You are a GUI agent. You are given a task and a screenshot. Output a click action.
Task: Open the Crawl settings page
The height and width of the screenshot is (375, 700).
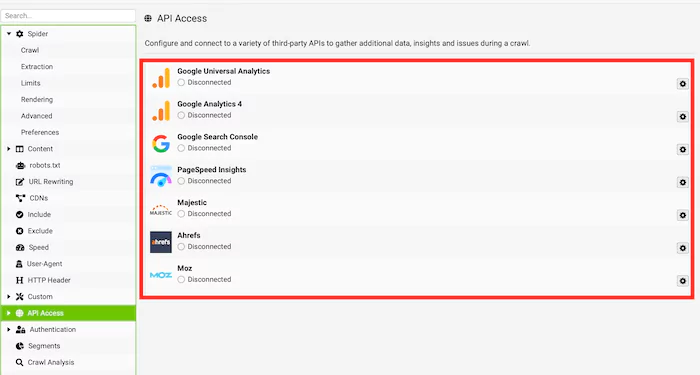pos(30,50)
